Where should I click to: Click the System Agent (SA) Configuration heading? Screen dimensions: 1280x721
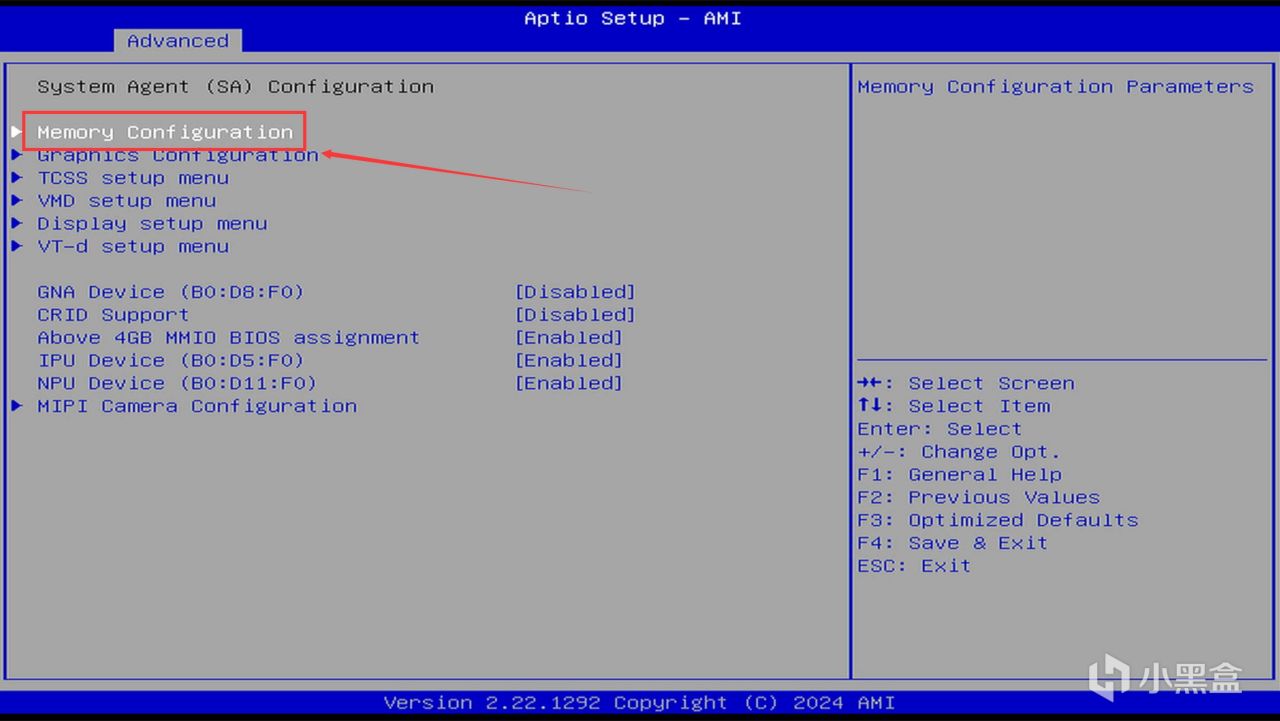[236, 87]
